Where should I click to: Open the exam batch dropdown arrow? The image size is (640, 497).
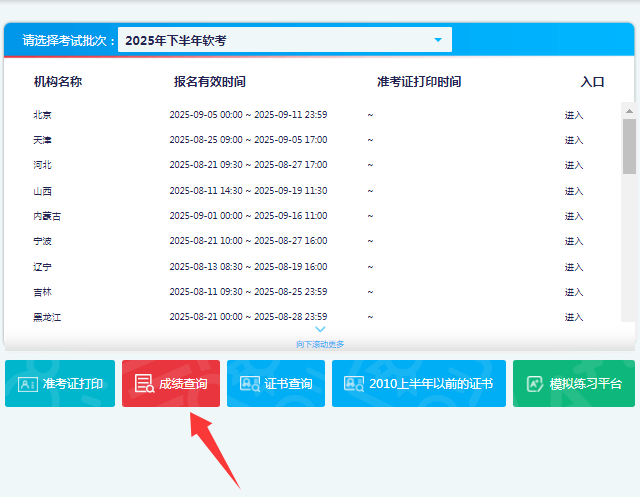437,40
